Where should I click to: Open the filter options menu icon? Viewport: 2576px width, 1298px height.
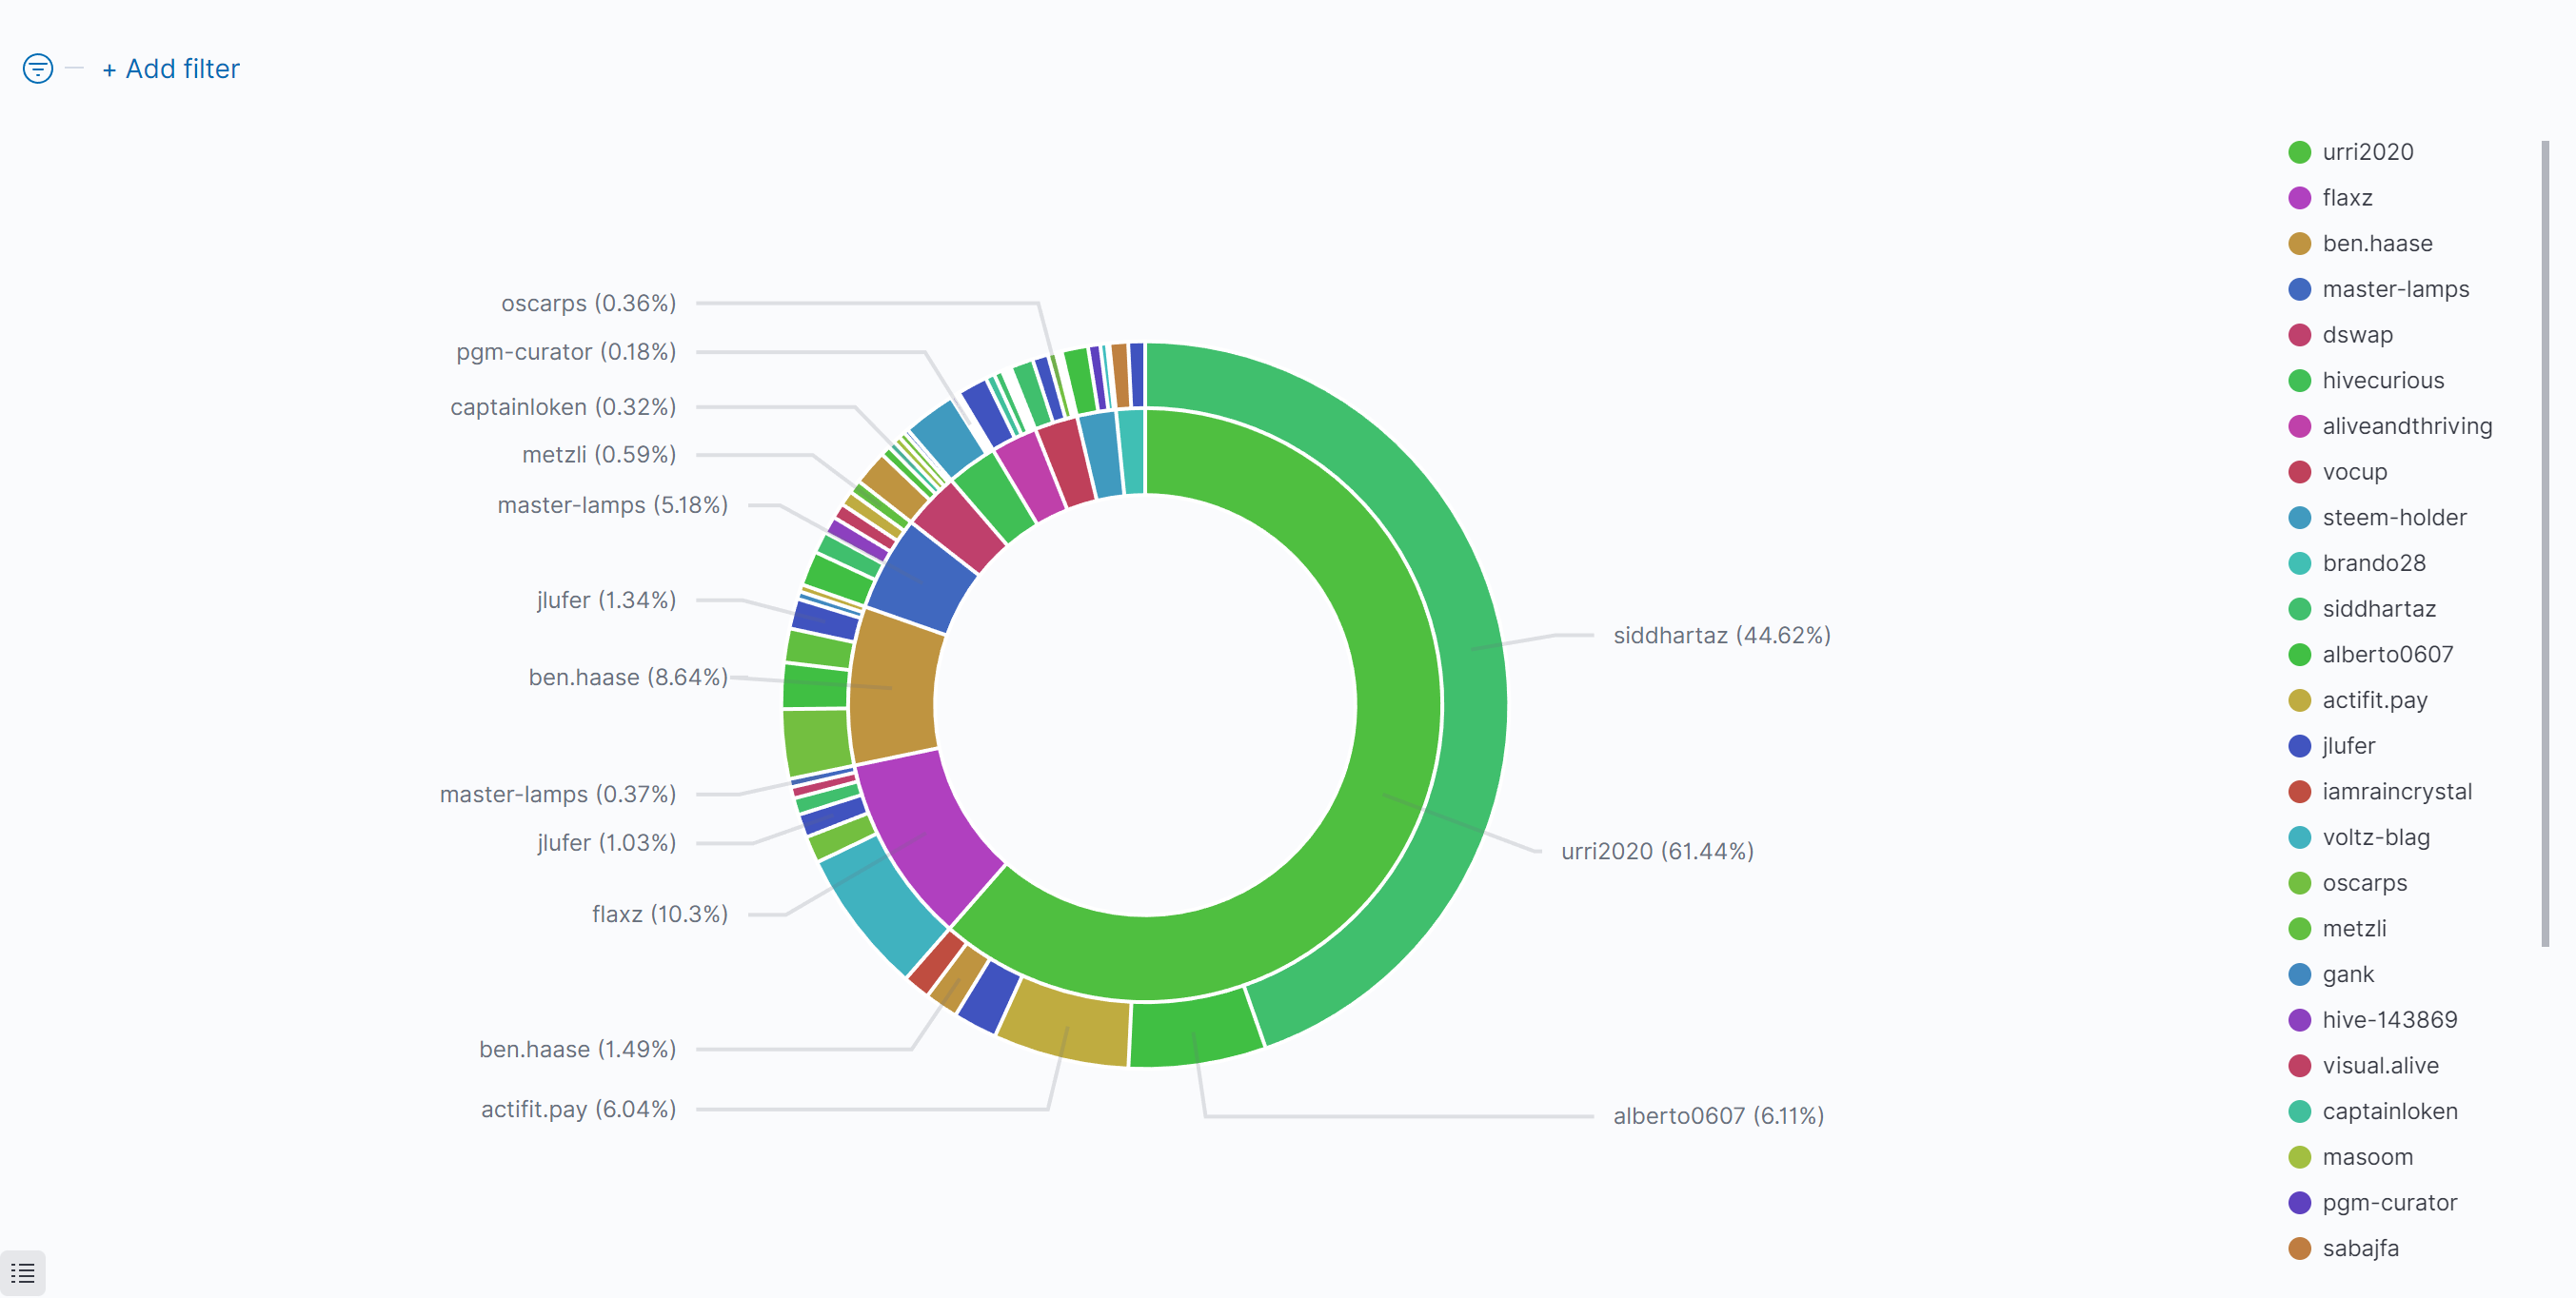point(38,68)
